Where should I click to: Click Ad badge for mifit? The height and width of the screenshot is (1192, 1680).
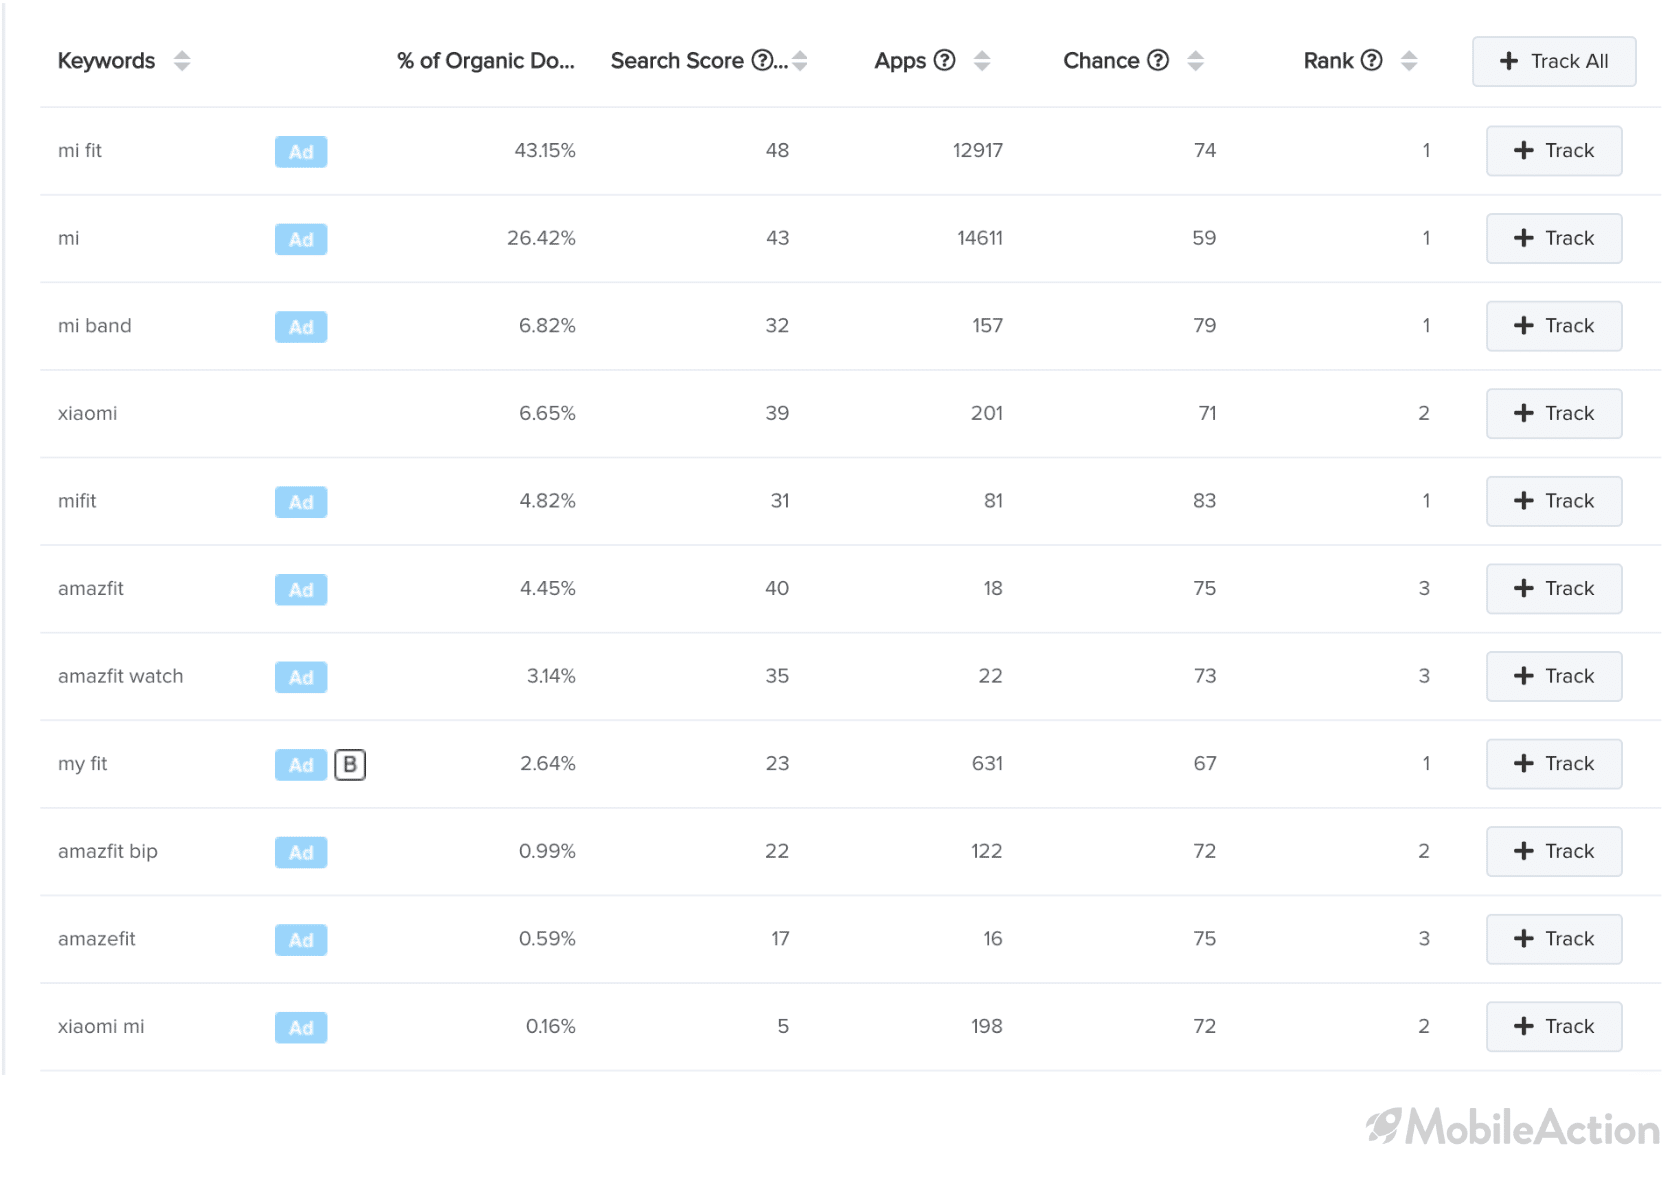[x=301, y=502]
